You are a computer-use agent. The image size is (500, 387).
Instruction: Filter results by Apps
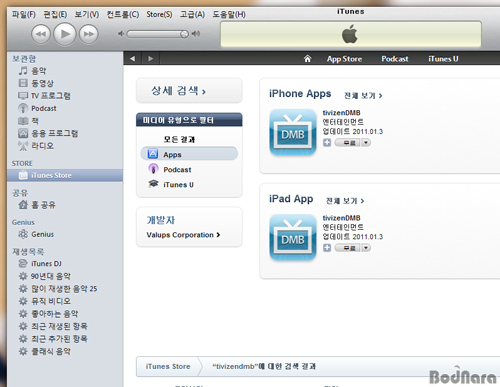[189, 154]
